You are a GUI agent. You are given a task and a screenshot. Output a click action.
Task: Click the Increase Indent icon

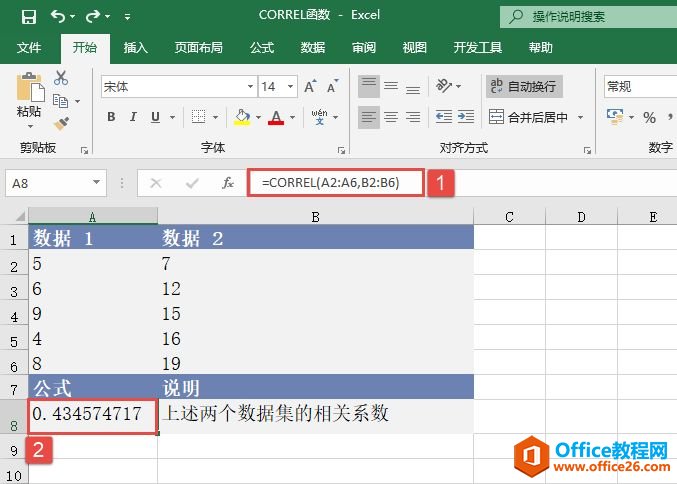pyautogui.click(x=466, y=117)
